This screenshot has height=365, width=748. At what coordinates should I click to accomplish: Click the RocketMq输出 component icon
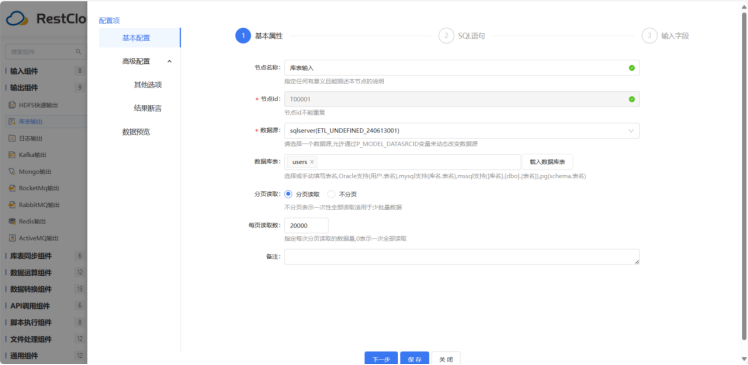tap(12, 188)
